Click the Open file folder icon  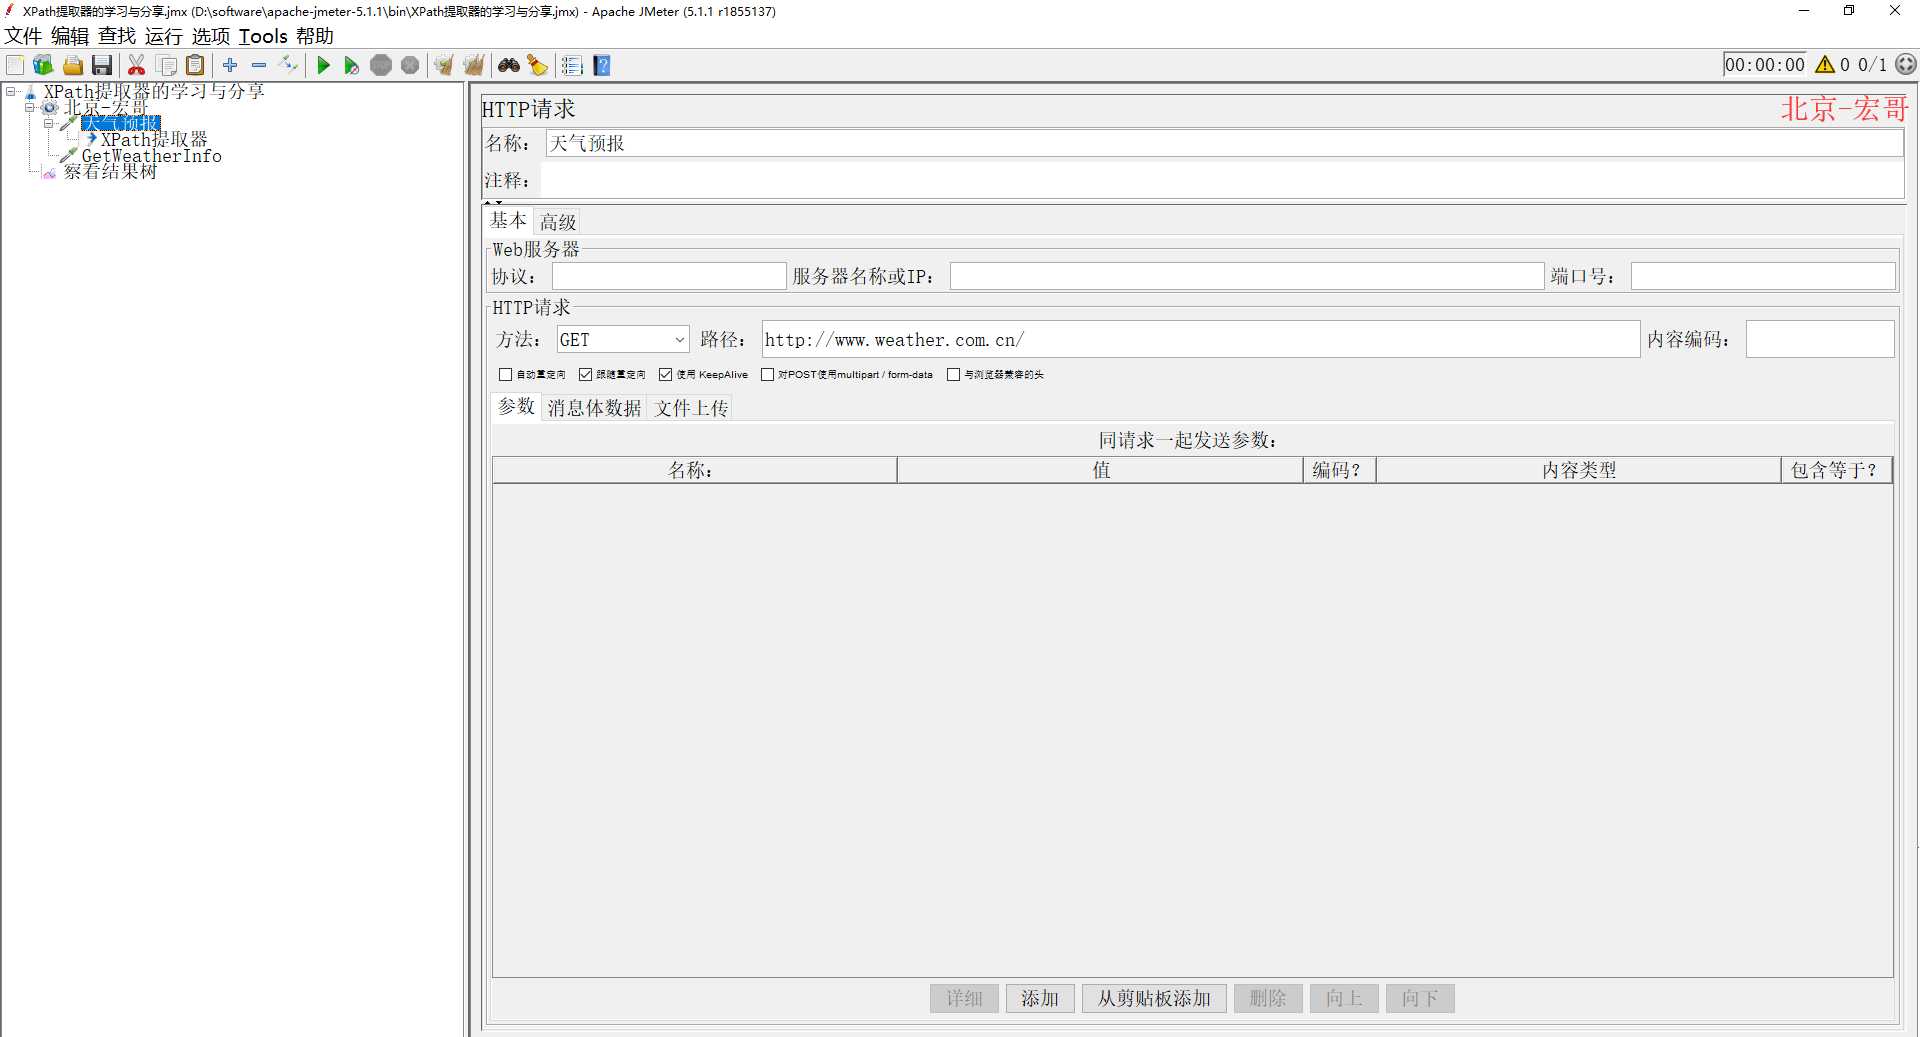(x=73, y=65)
